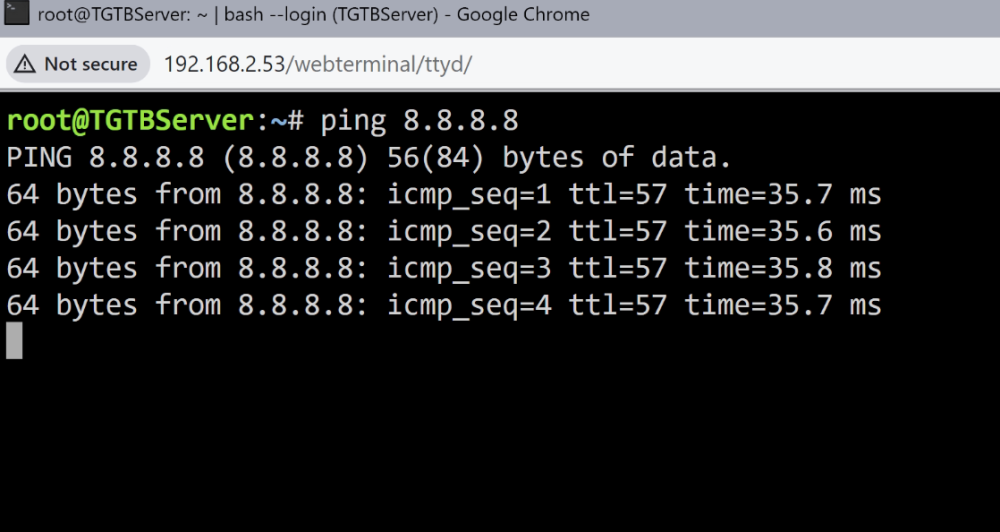Image resolution: width=1000 pixels, height=532 pixels.
Task: Click ttl=57 in the first reply
Action: coord(618,195)
